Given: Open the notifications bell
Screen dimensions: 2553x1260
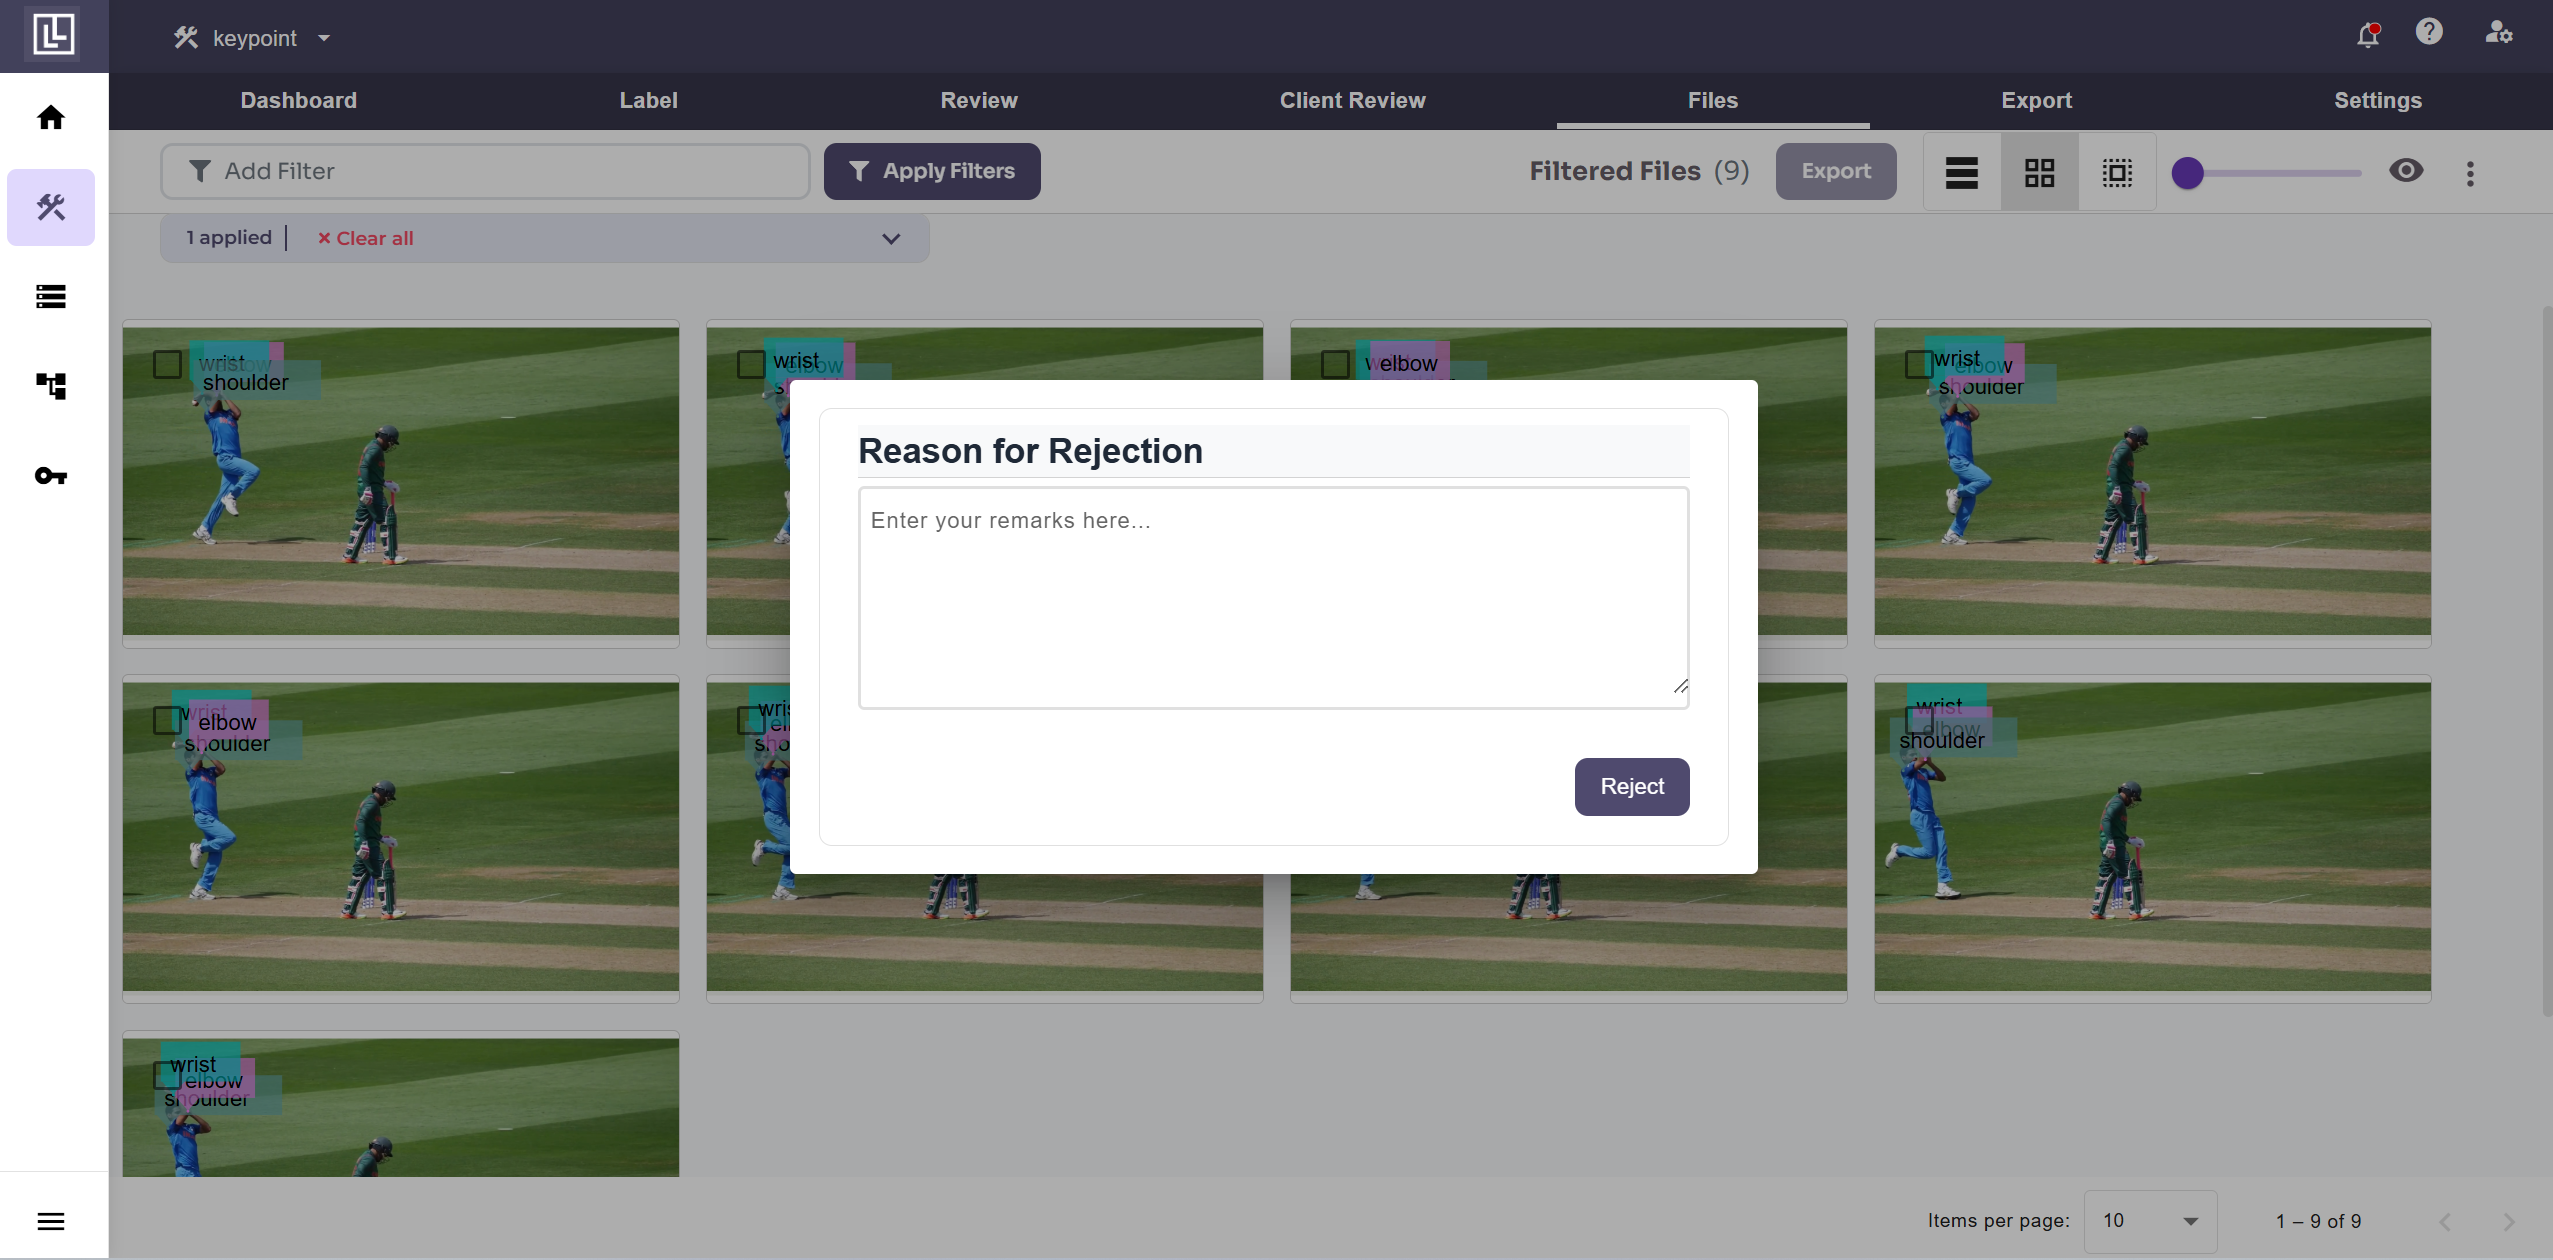Looking at the screenshot, I should point(2367,36).
